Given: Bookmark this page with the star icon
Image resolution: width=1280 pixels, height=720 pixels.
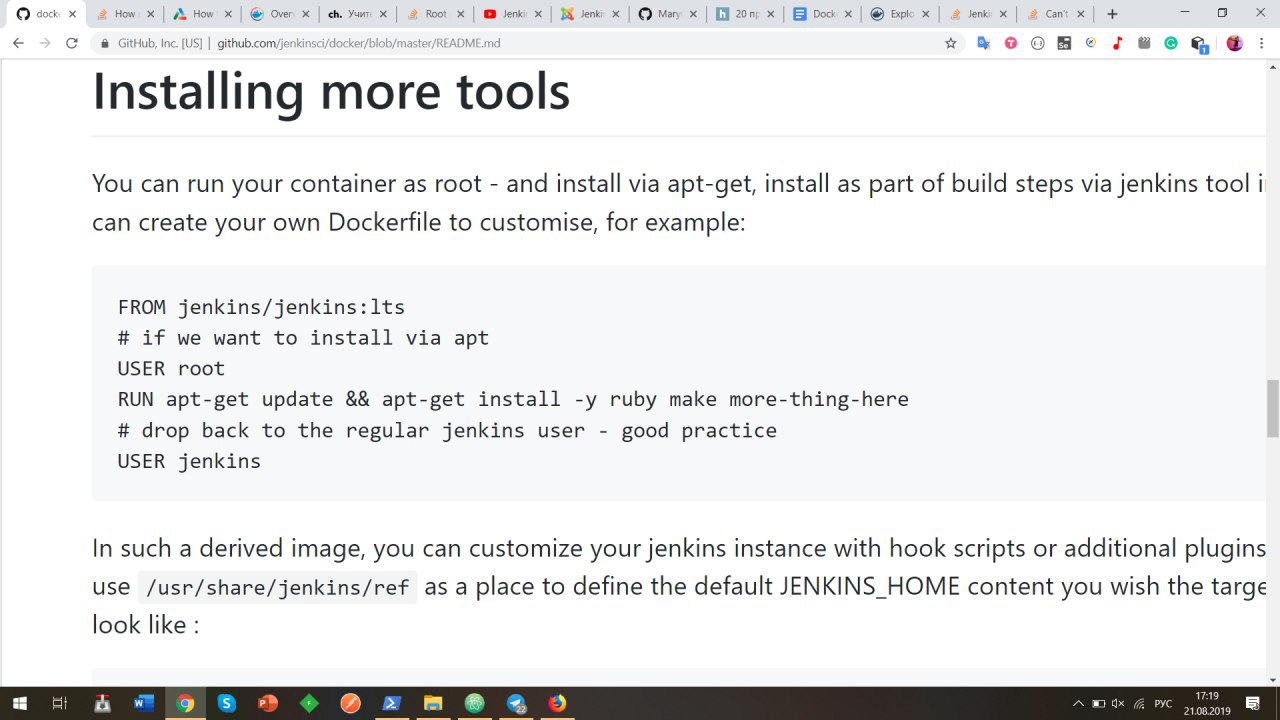Looking at the screenshot, I should pyautogui.click(x=951, y=43).
